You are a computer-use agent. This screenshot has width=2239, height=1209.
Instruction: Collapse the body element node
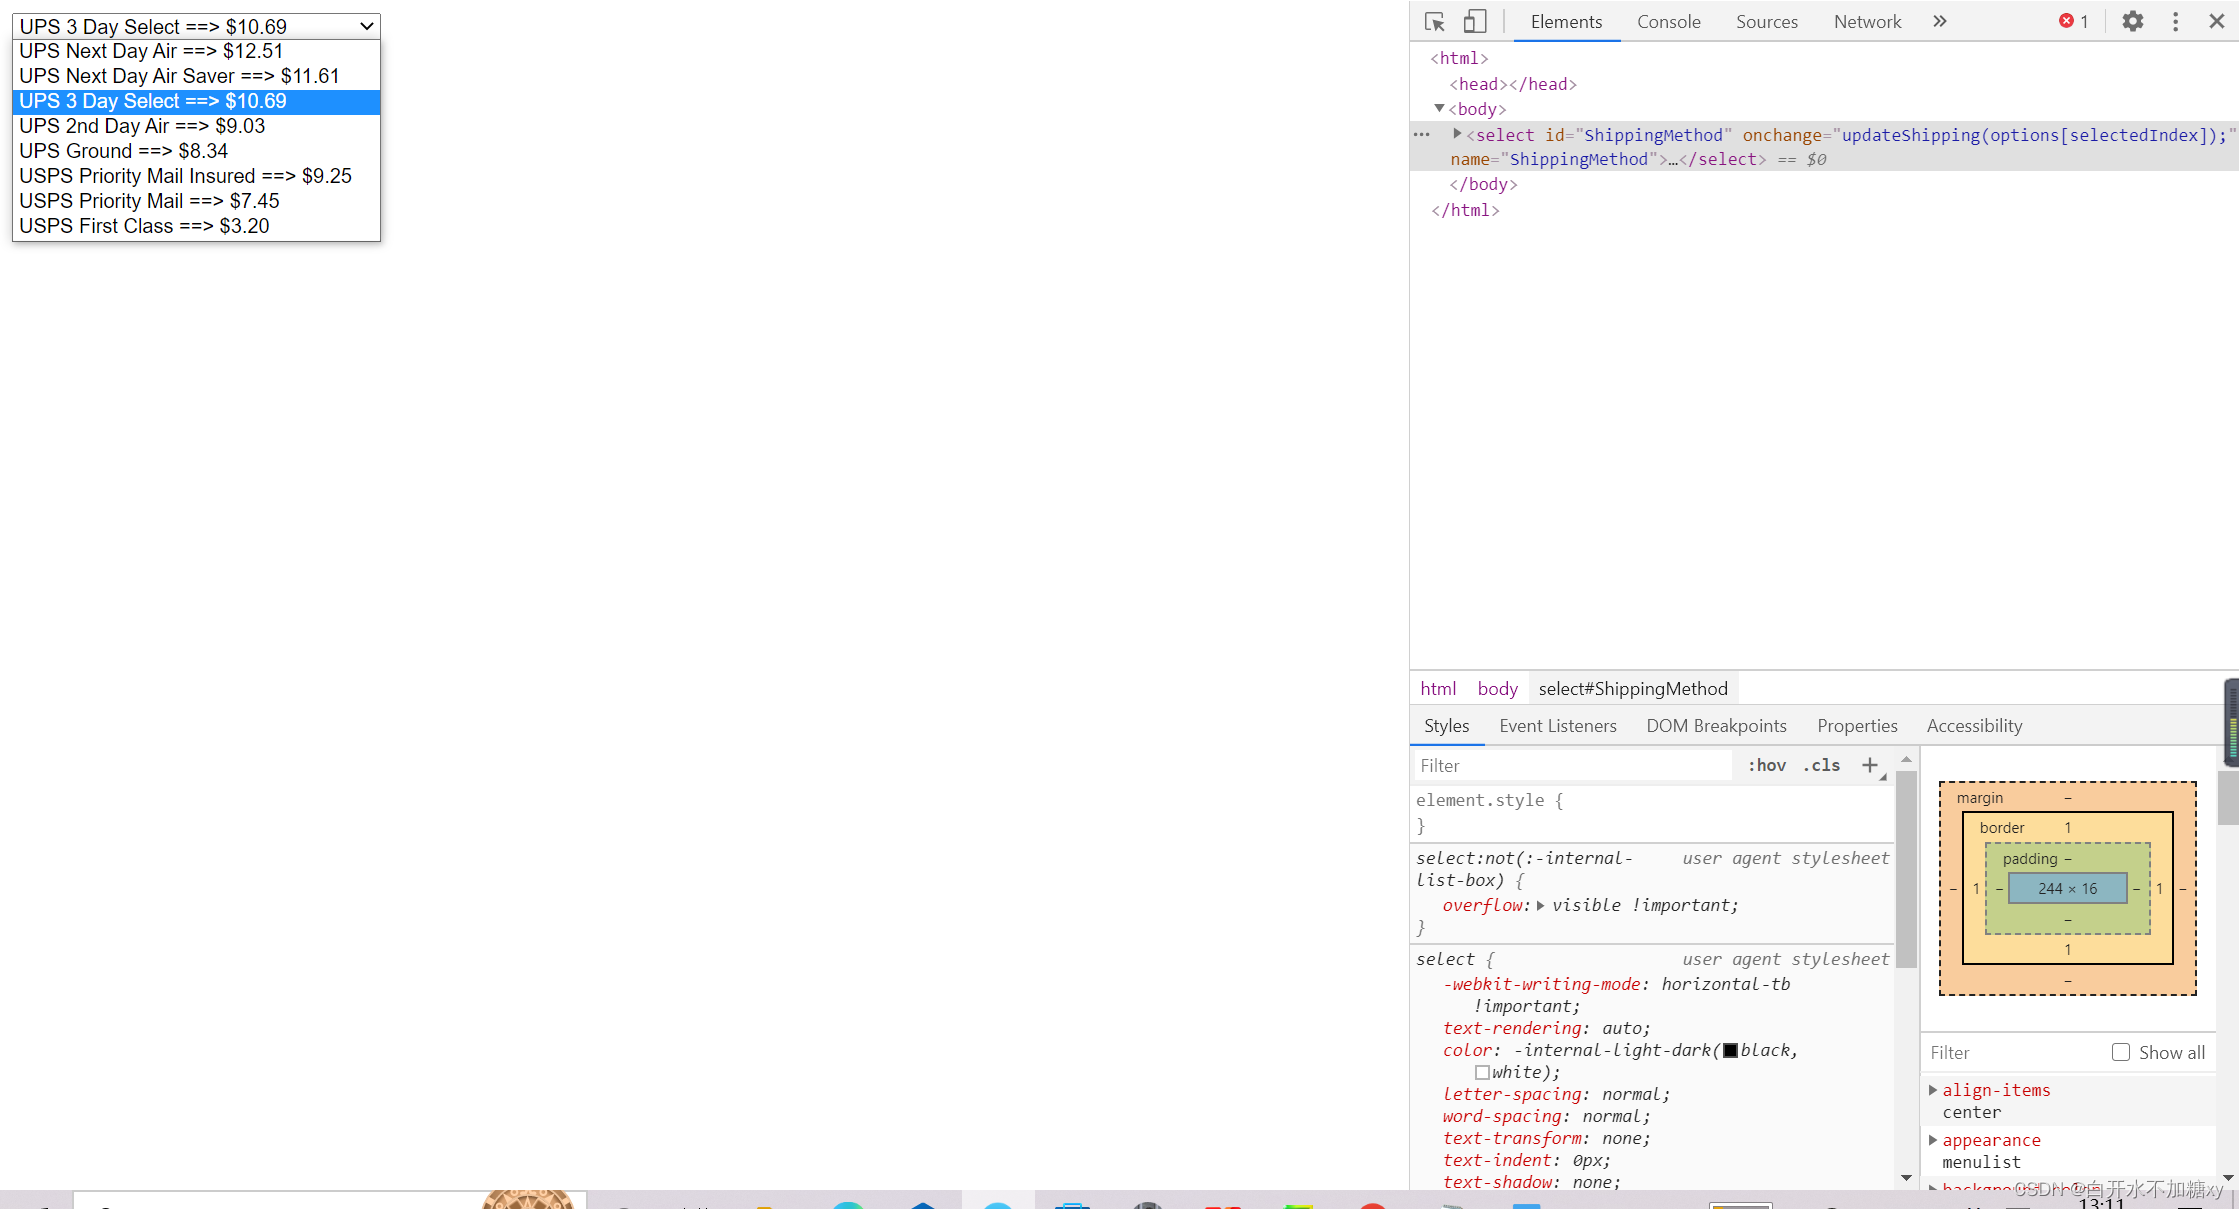point(1440,108)
